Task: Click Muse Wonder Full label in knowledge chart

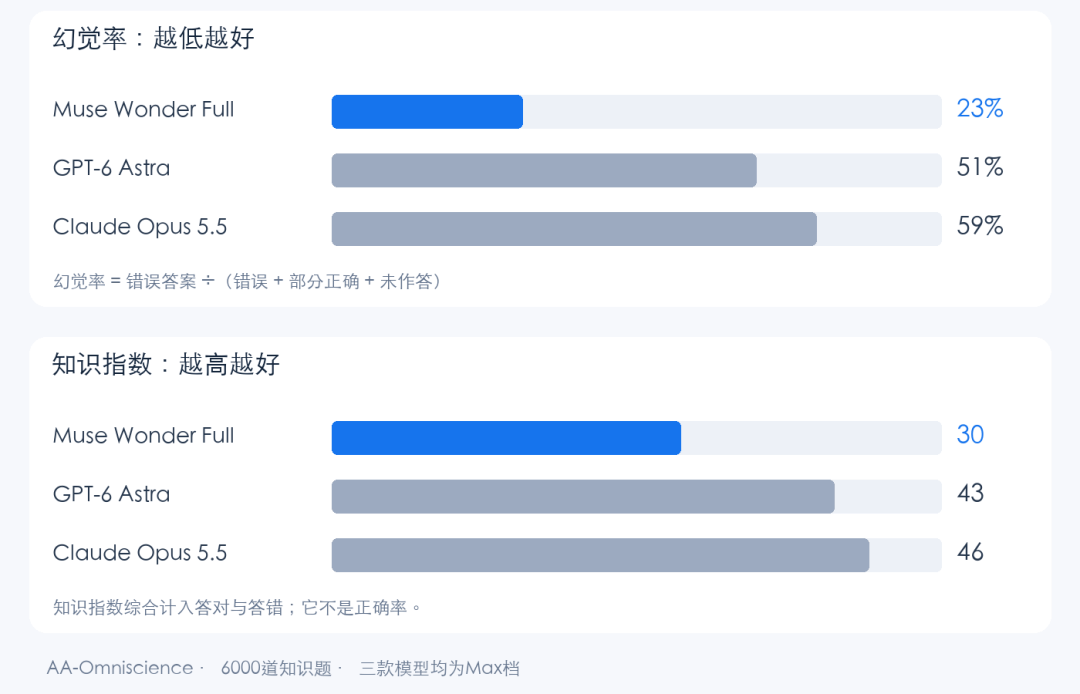Action: pyautogui.click(x=143, y=436)
